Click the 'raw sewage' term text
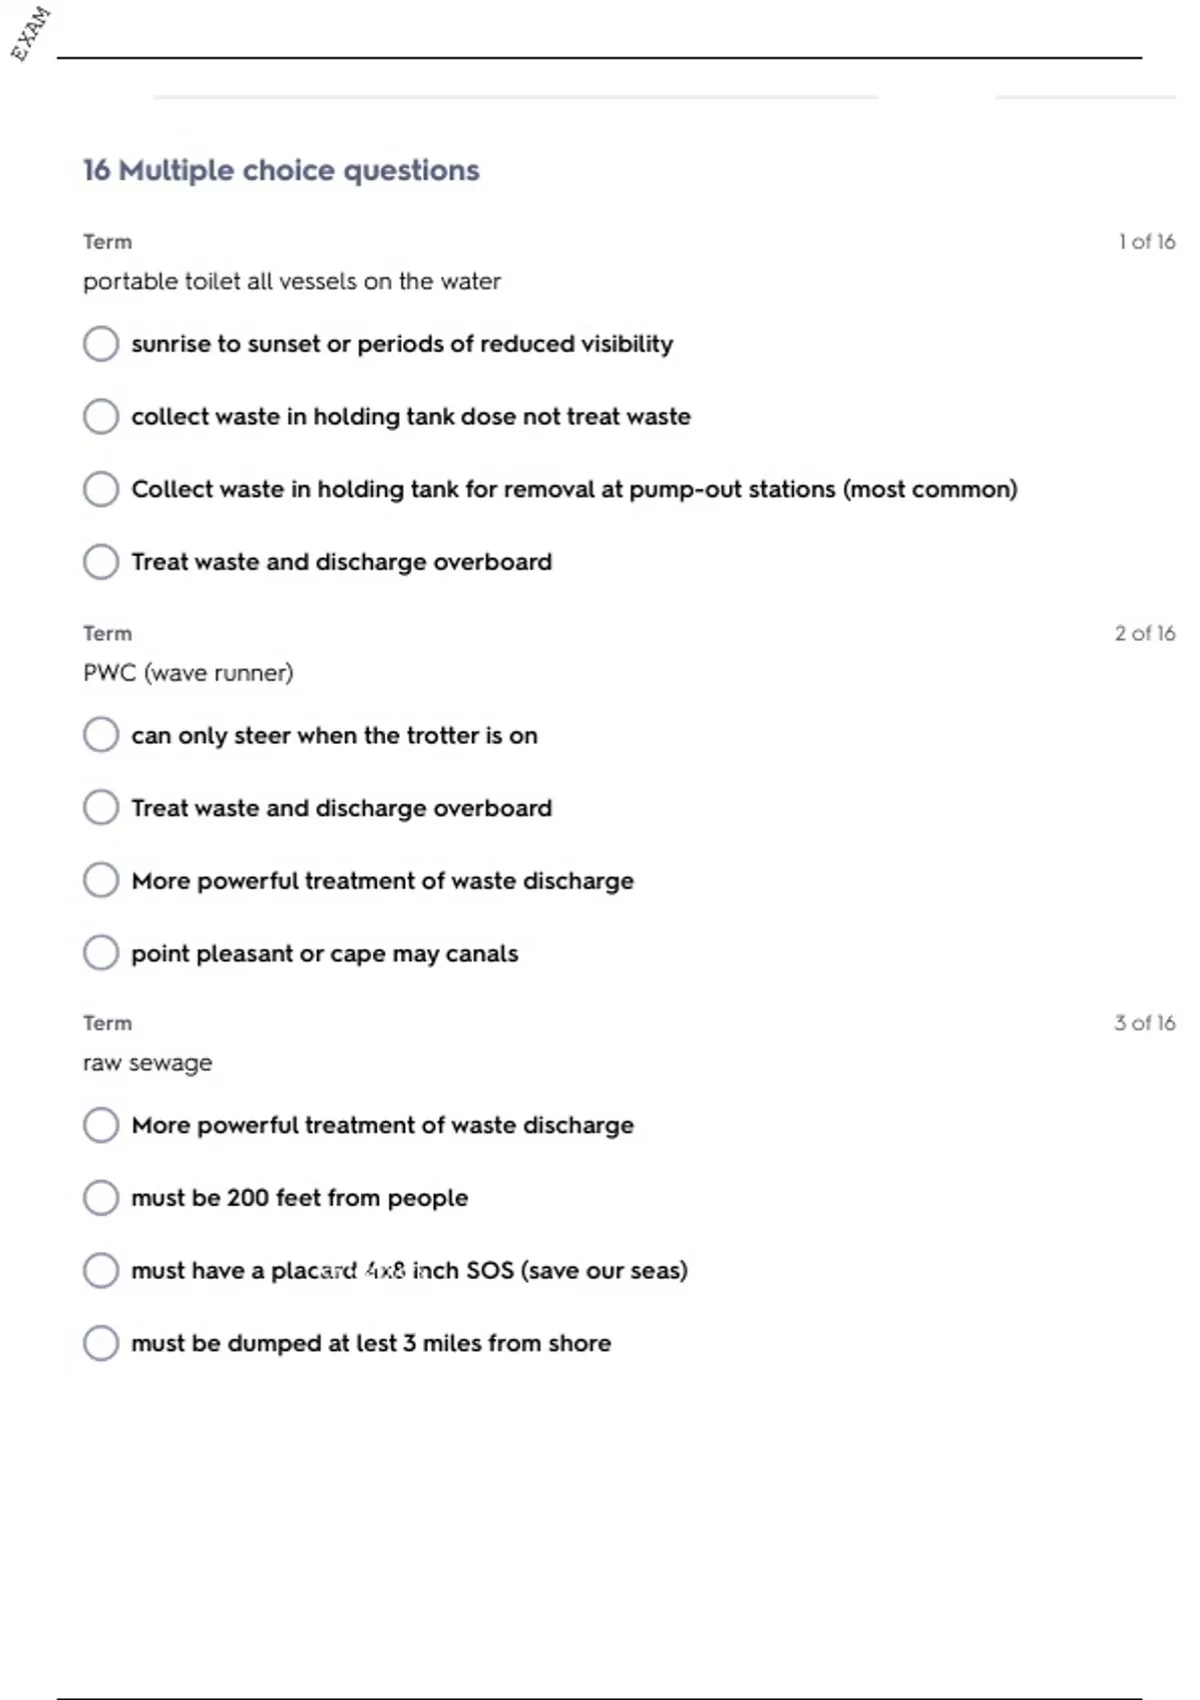The height and width of the screenshot is (1700, 1200). pyautogui.click(x=147, y=1063)
